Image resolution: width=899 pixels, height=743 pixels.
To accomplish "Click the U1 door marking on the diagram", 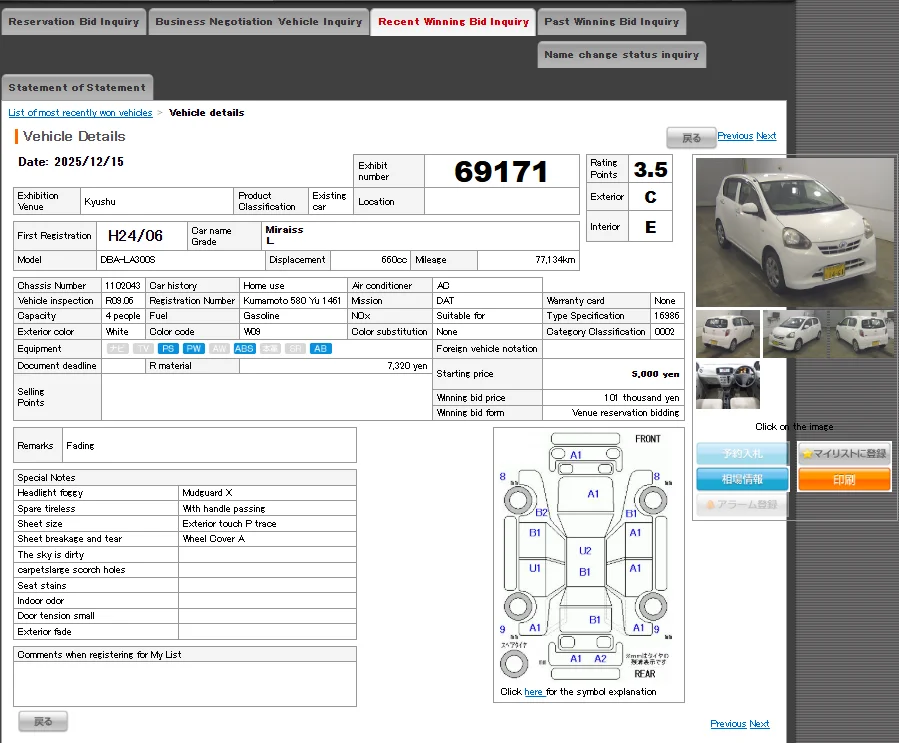I will (x=534, y=568).
